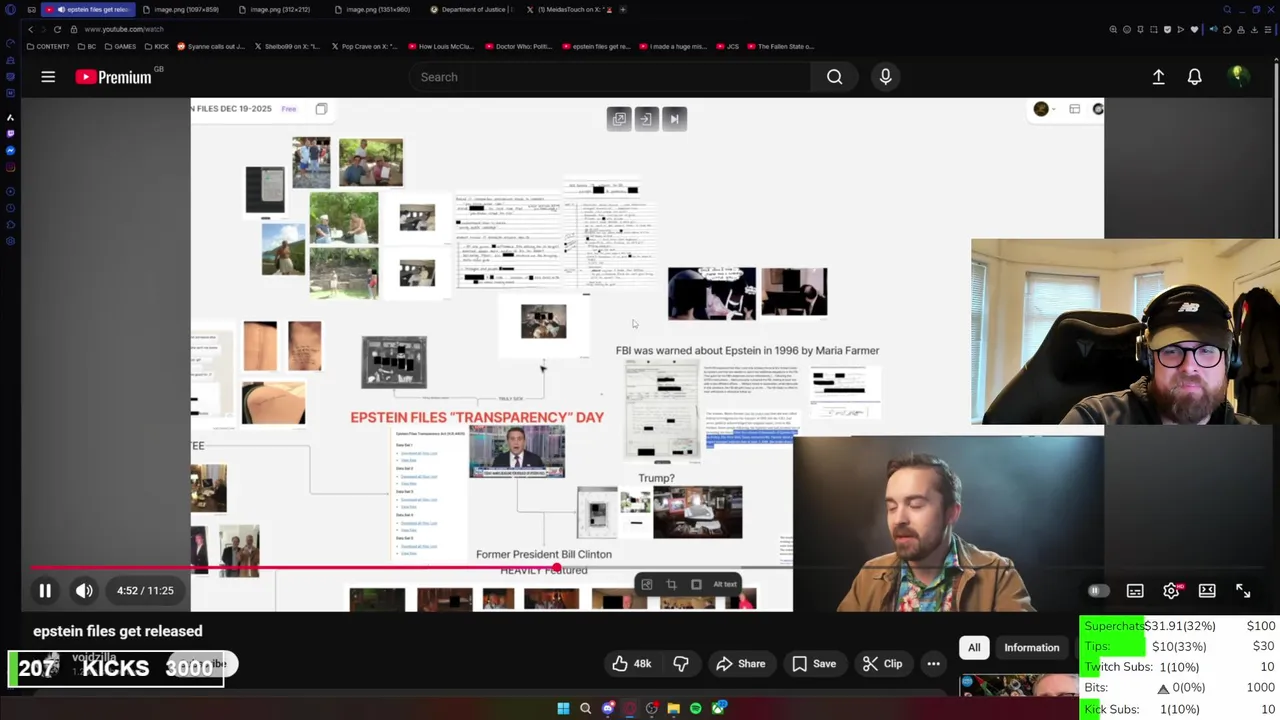Open the CONTENT? bookmarks folder
Screen dimensions: 1280x720
[x=48, y=46]
